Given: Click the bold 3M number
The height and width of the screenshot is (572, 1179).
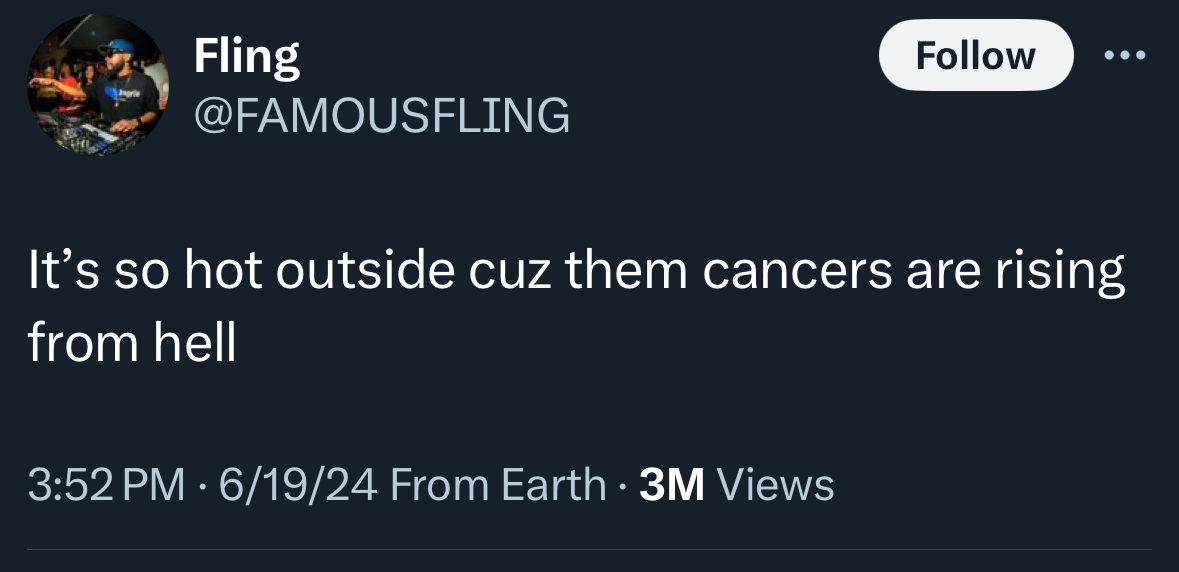Looking at the screenshot, I should [672, 485].
